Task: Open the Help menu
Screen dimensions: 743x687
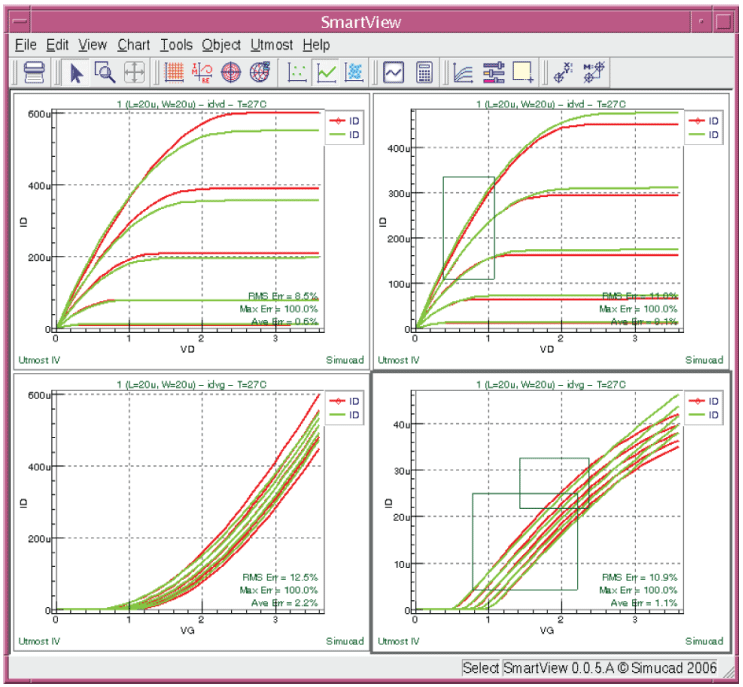Action: pos(316,45)
